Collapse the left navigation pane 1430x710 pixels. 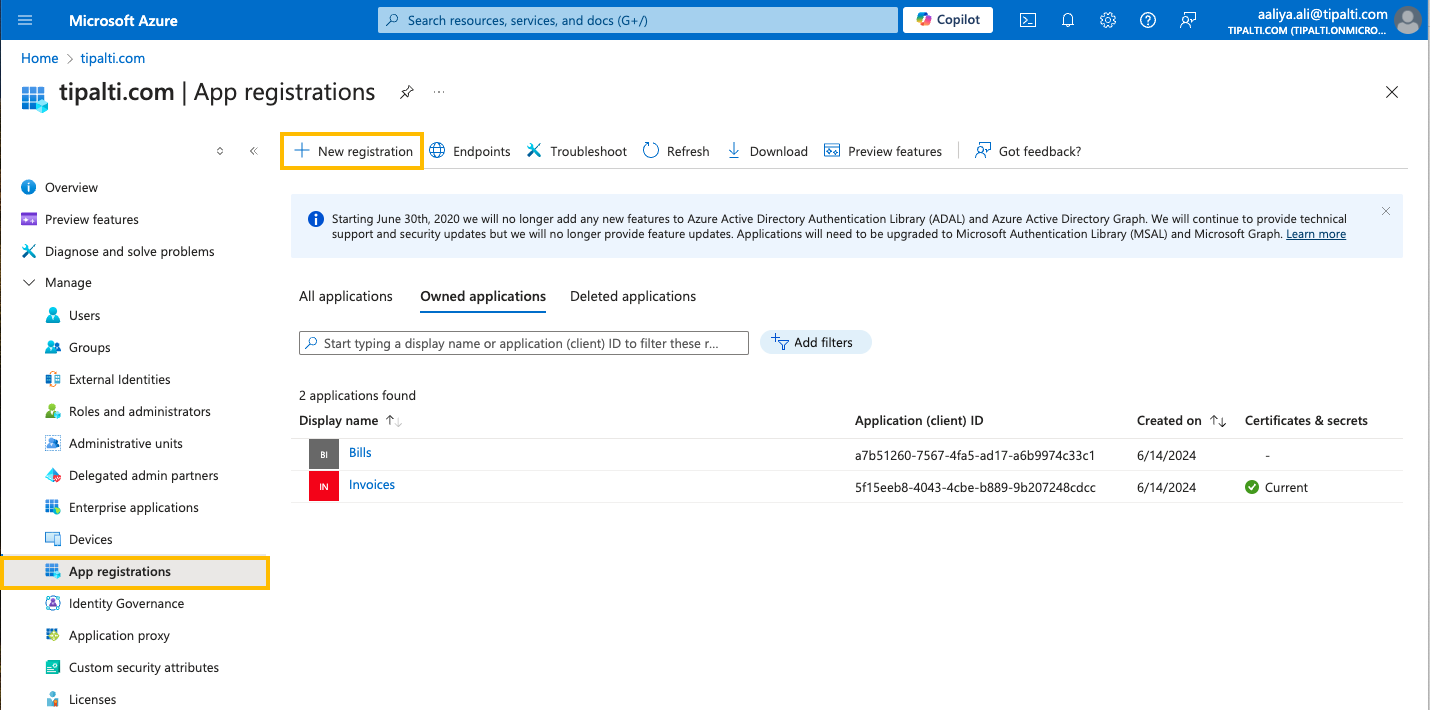point(253,151)
